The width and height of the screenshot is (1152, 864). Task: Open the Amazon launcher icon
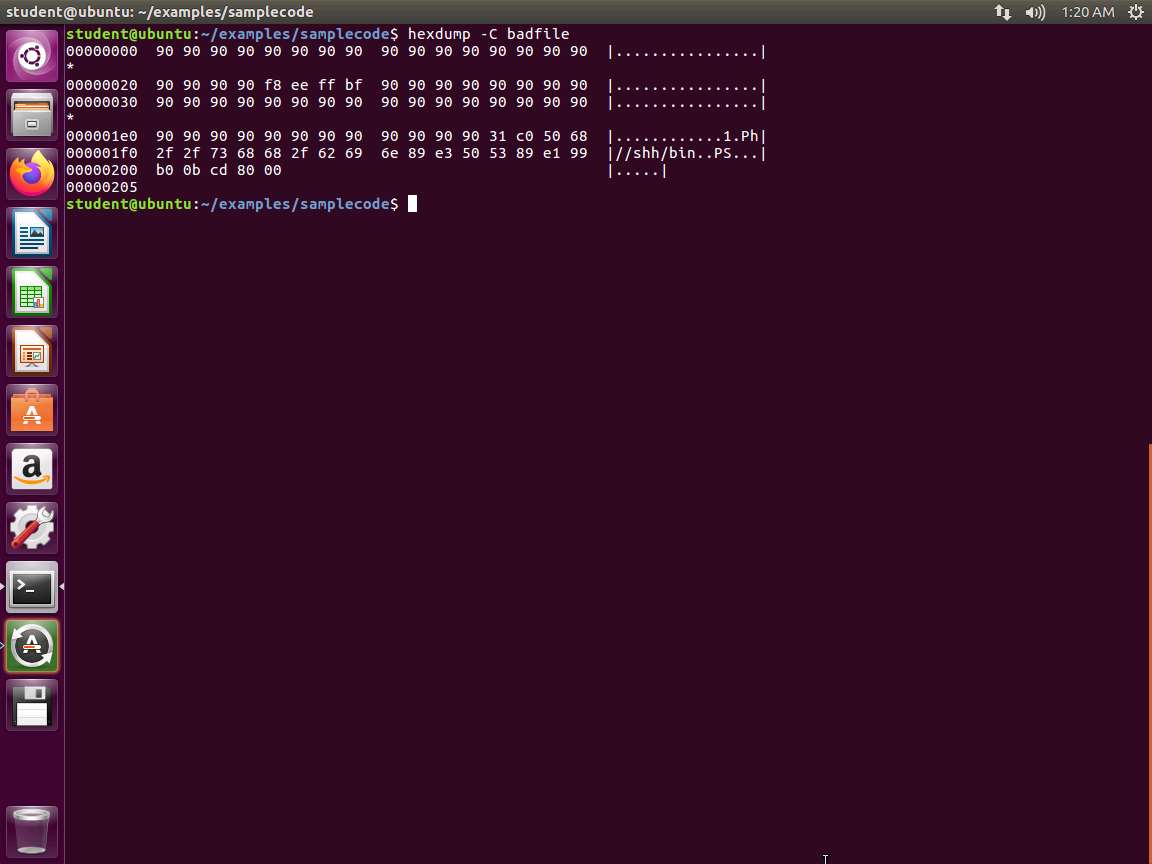32,469
